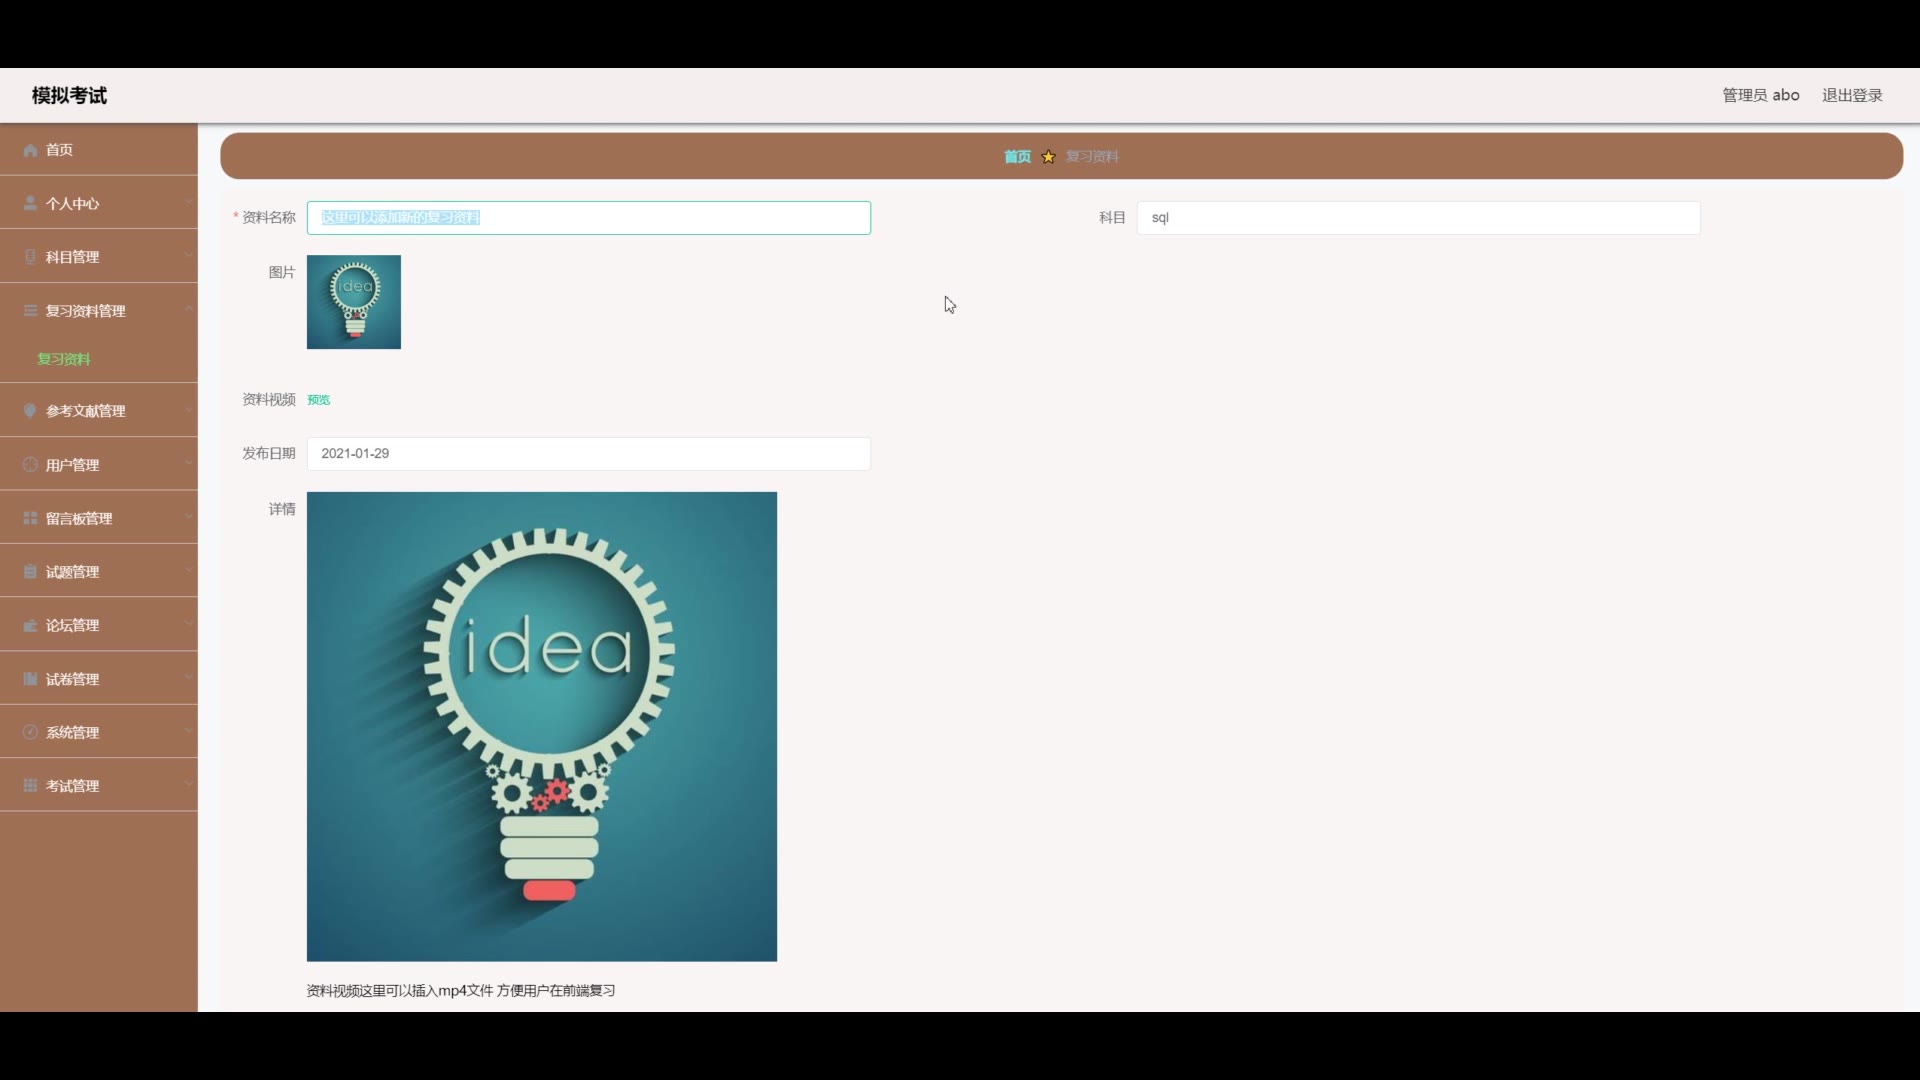Click the 发布日期 field showing 2021-01-29
This screenshot has height=1080, width=1920.
coord(589,454)
